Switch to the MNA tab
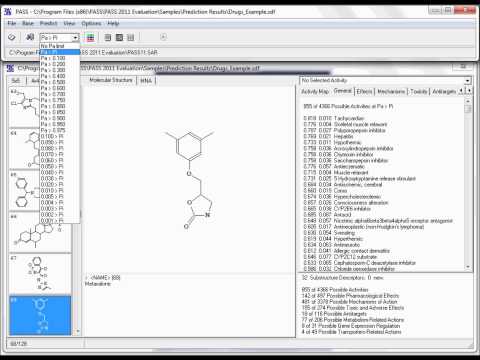The image size is (480, 360). tap(146, 81)
